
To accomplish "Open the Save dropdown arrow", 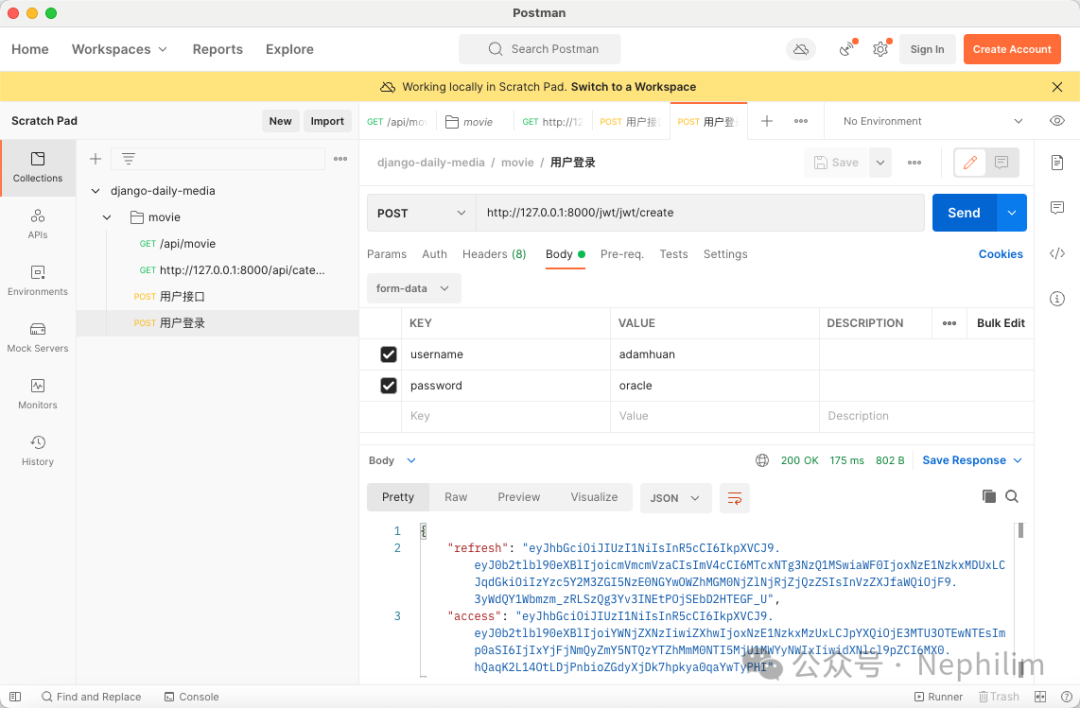I will 880,163.
